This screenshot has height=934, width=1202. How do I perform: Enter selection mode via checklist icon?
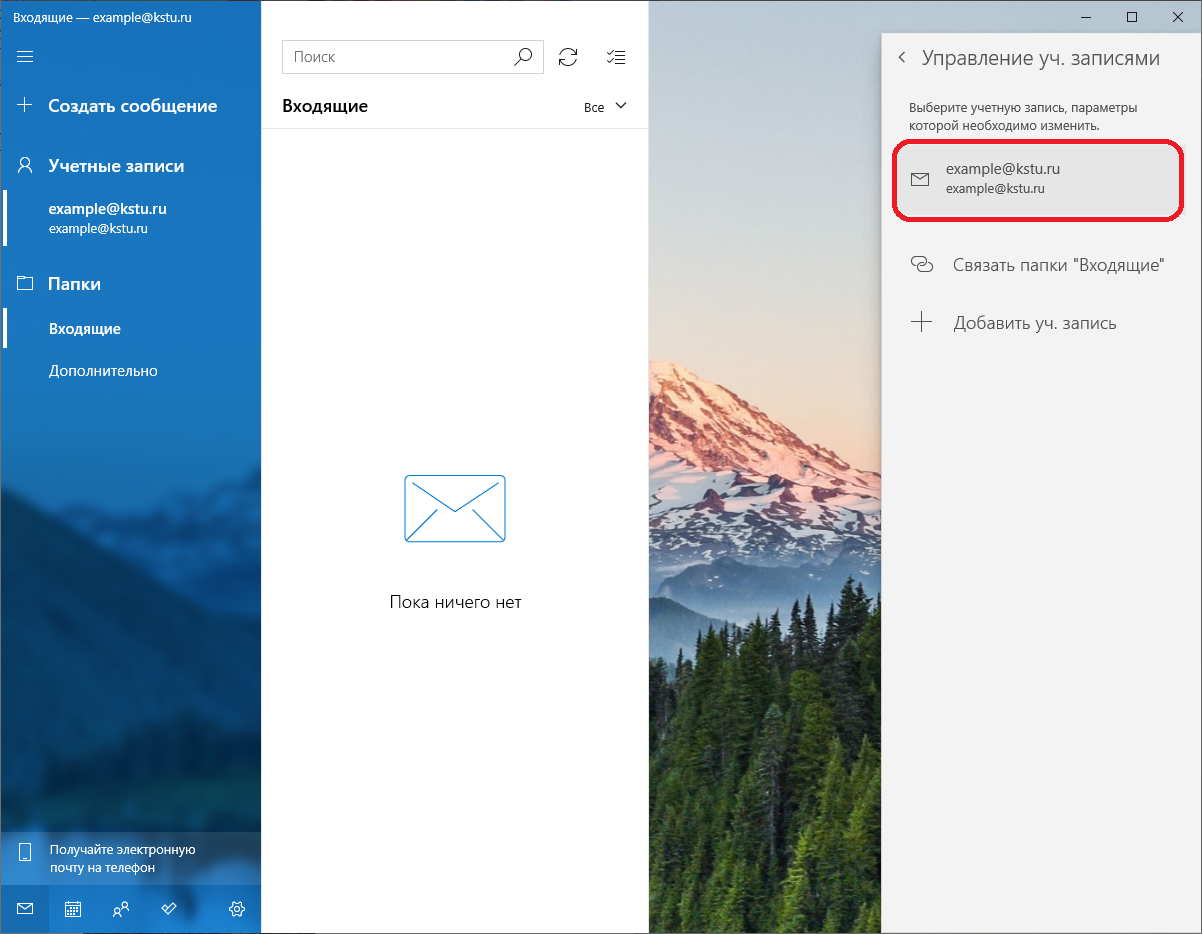[x=616, y=57]
